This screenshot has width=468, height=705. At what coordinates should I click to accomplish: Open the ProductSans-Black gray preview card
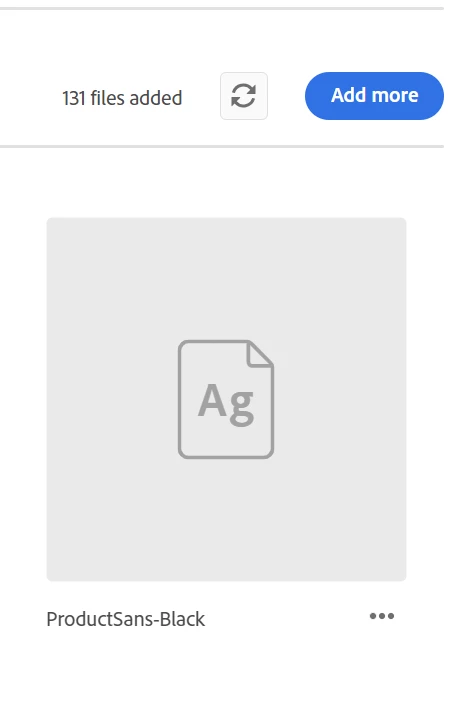point(226,399)
